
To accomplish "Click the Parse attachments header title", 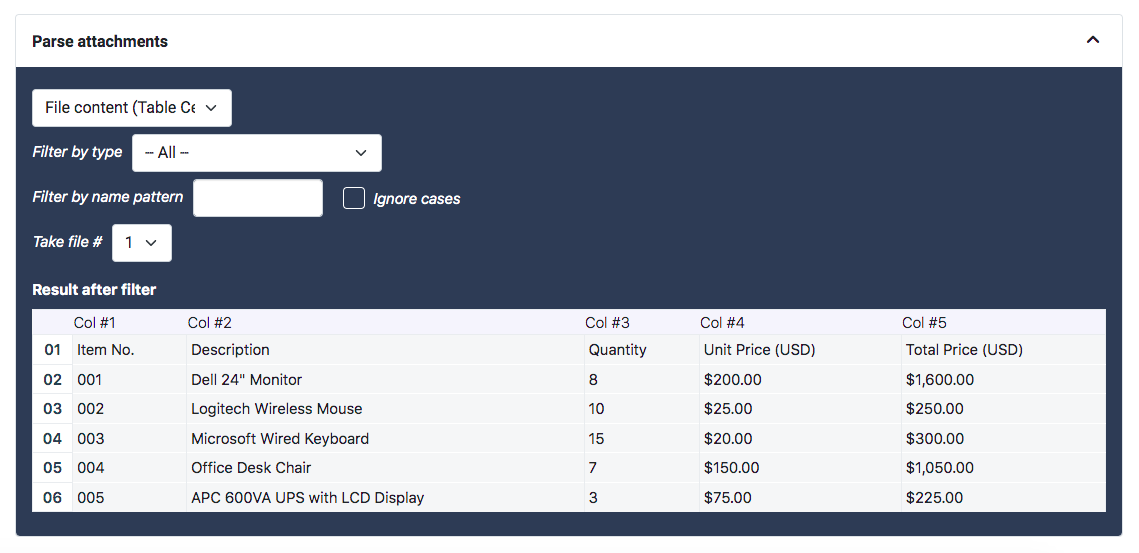I will (100, 41).
